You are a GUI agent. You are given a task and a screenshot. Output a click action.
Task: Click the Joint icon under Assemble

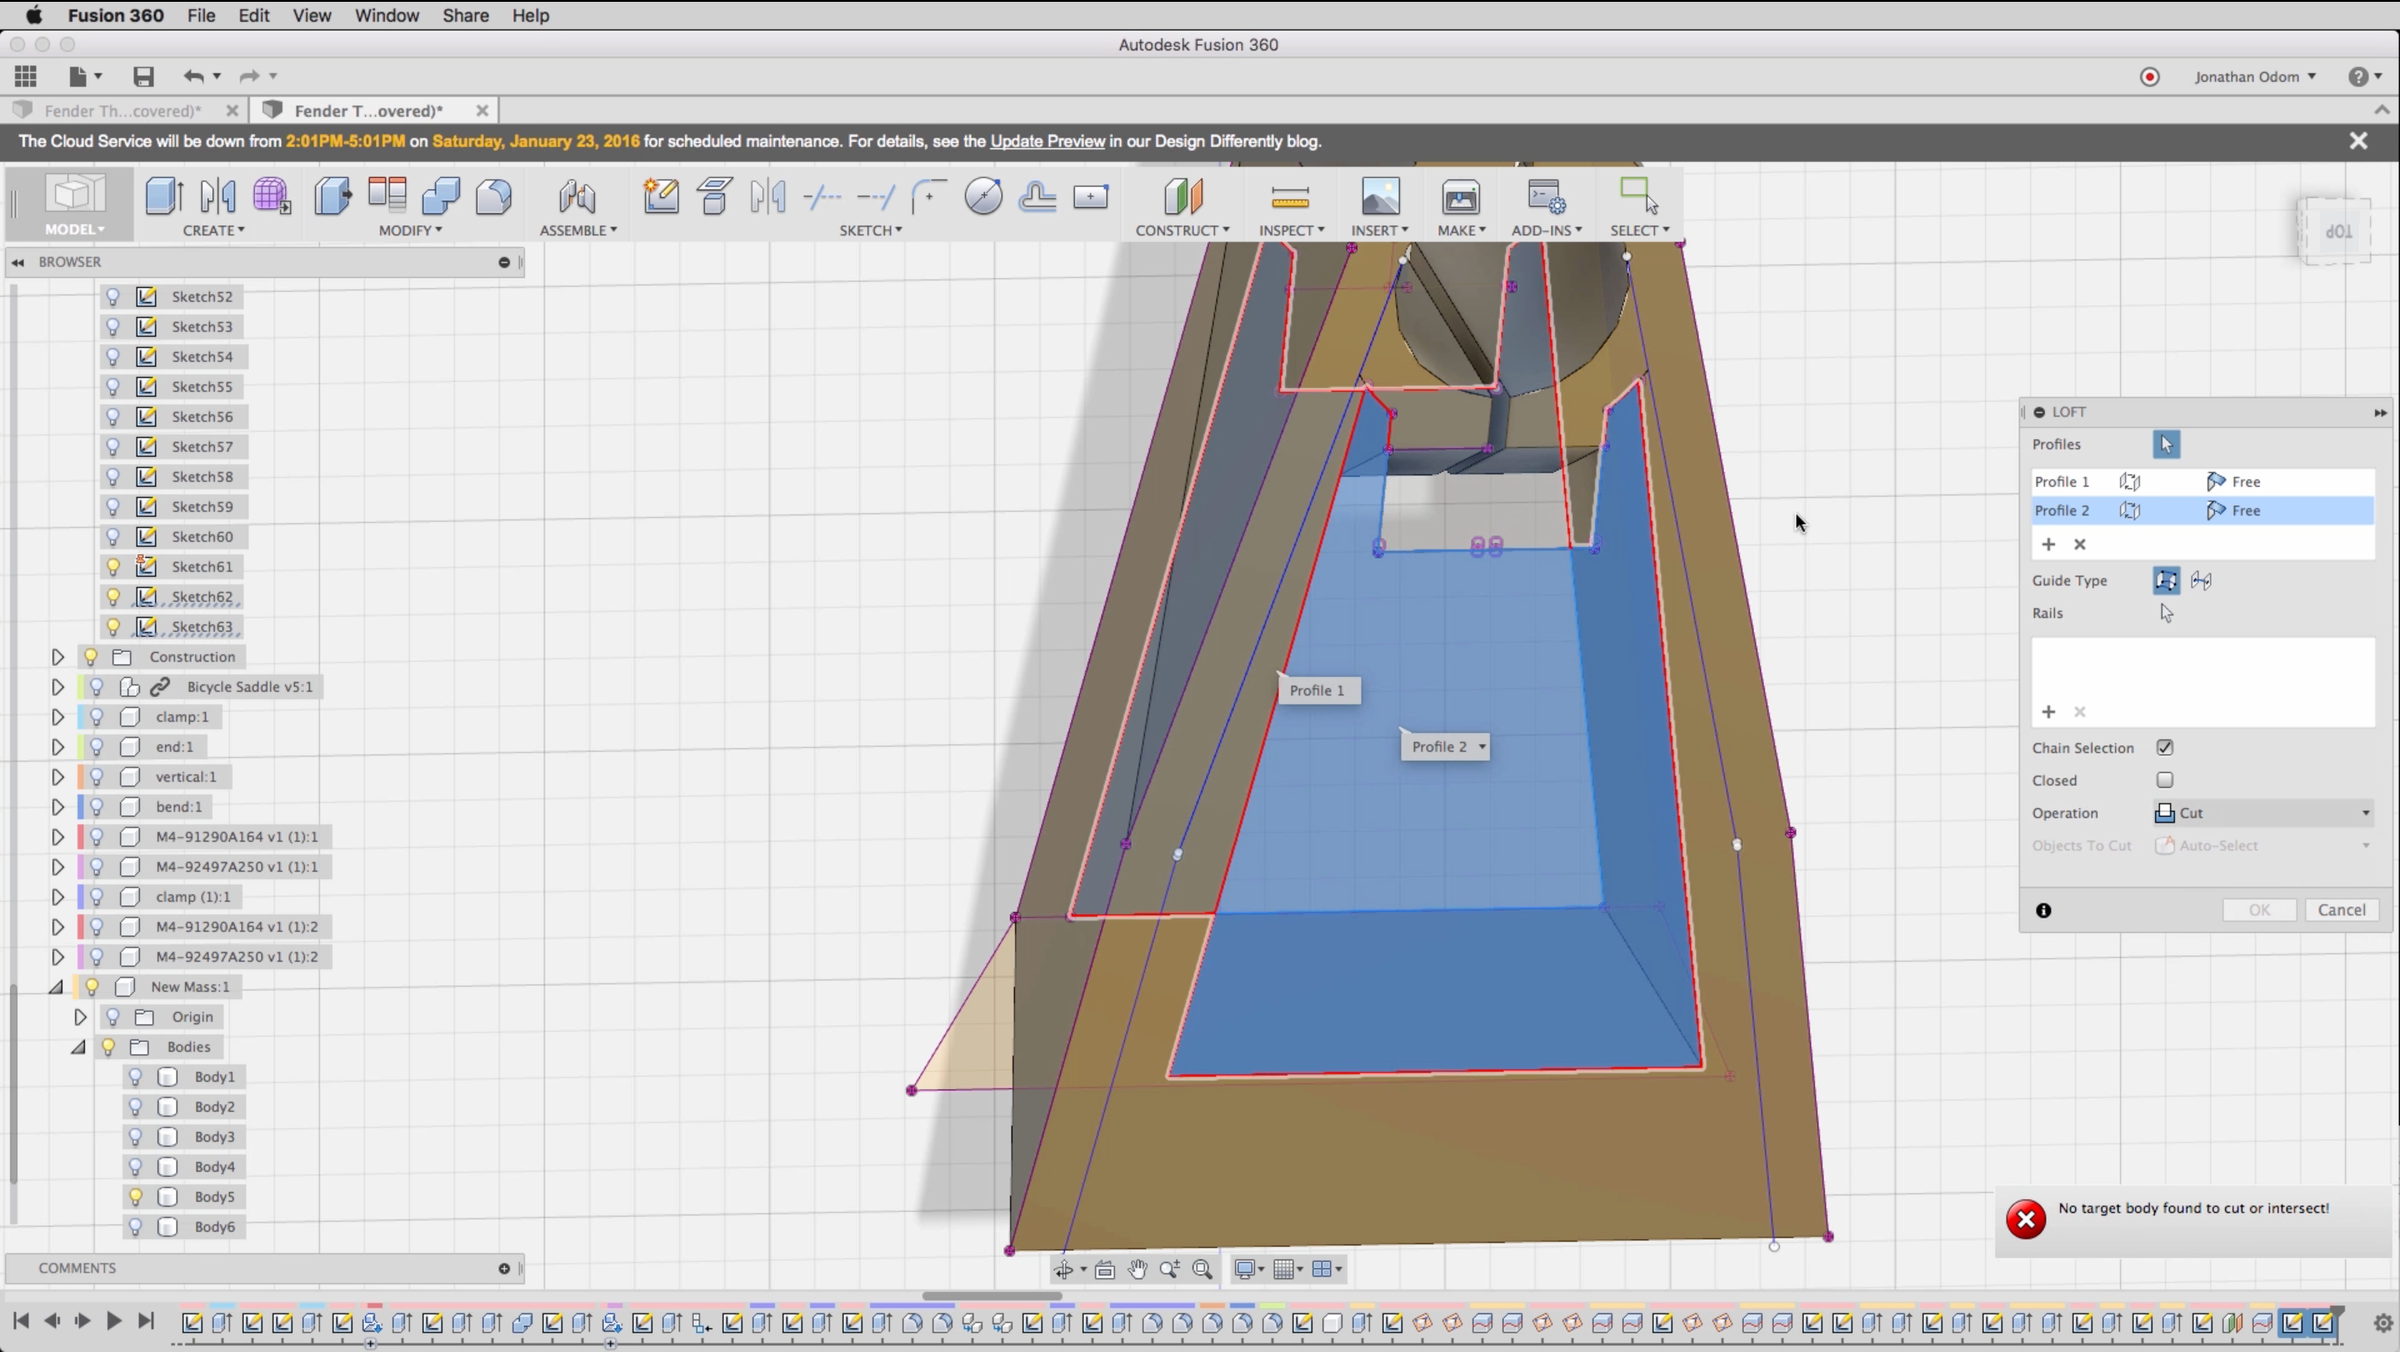[577, 196]
